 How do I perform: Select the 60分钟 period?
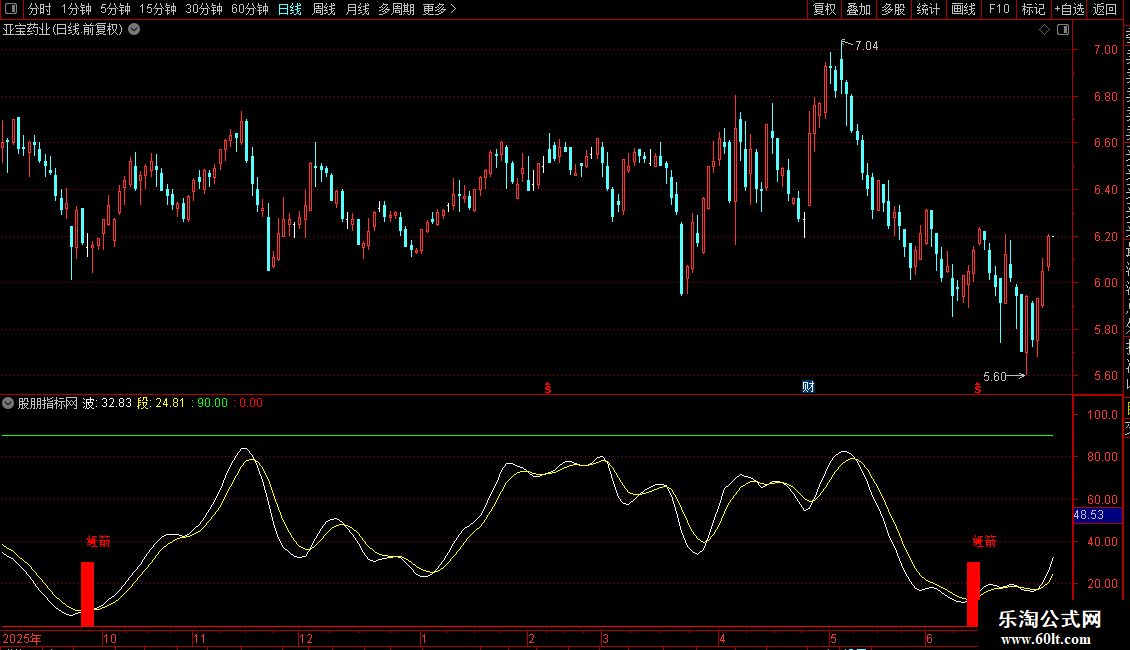[x=249, y=9]
